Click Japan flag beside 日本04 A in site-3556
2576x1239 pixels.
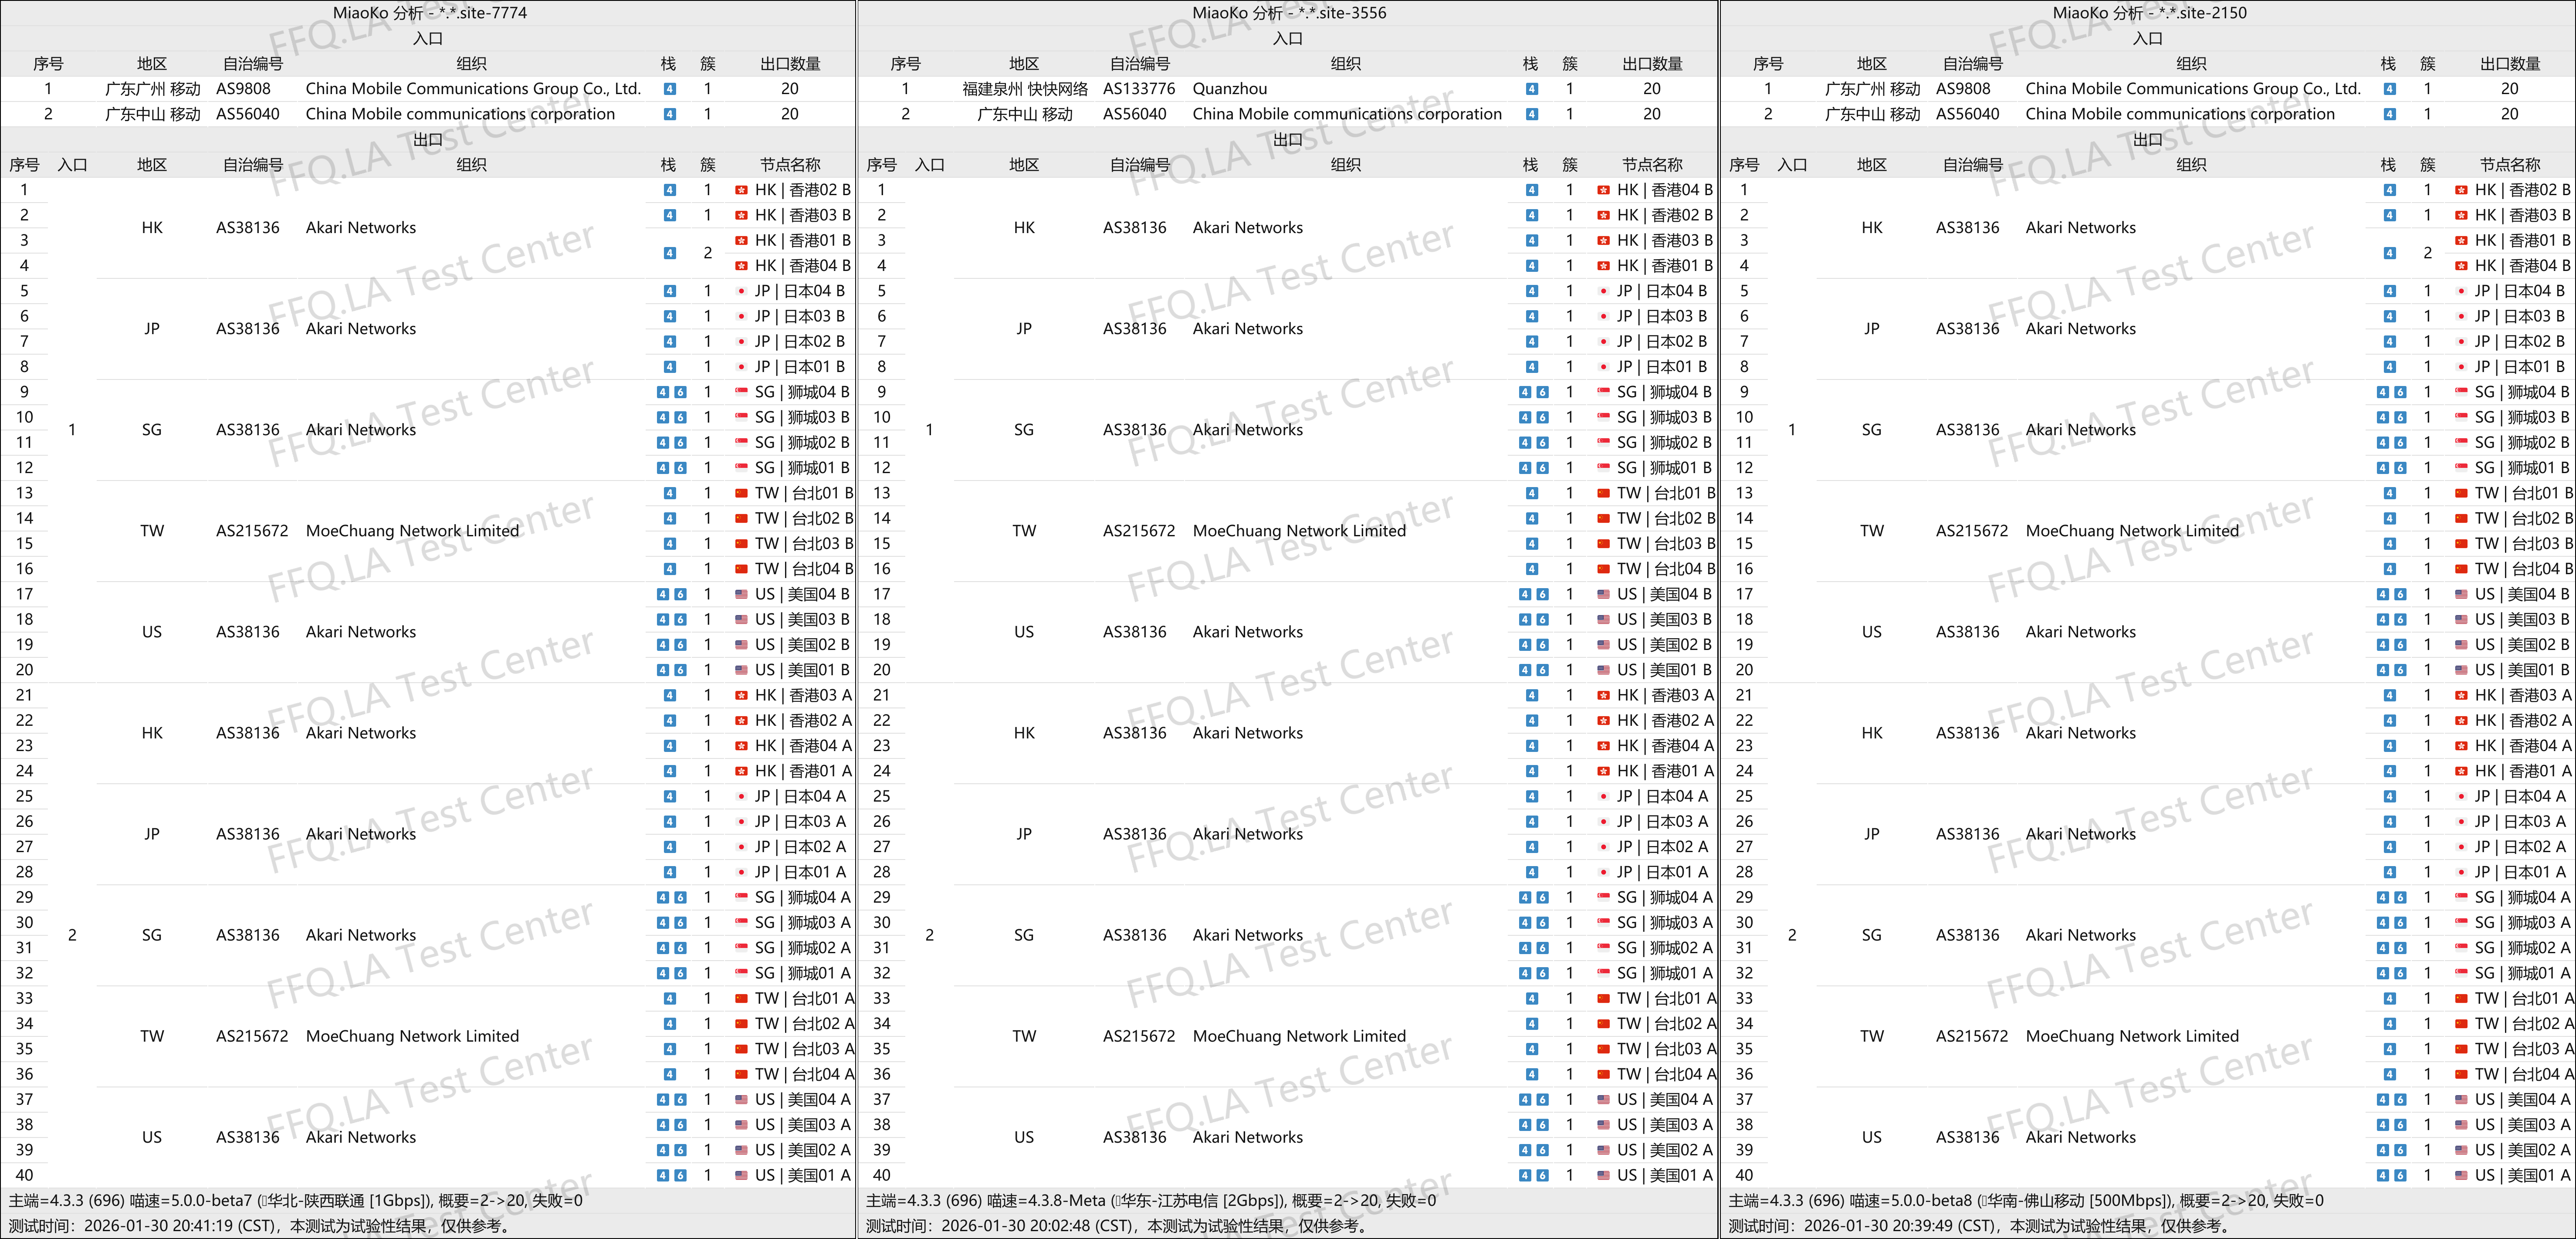1603,797
